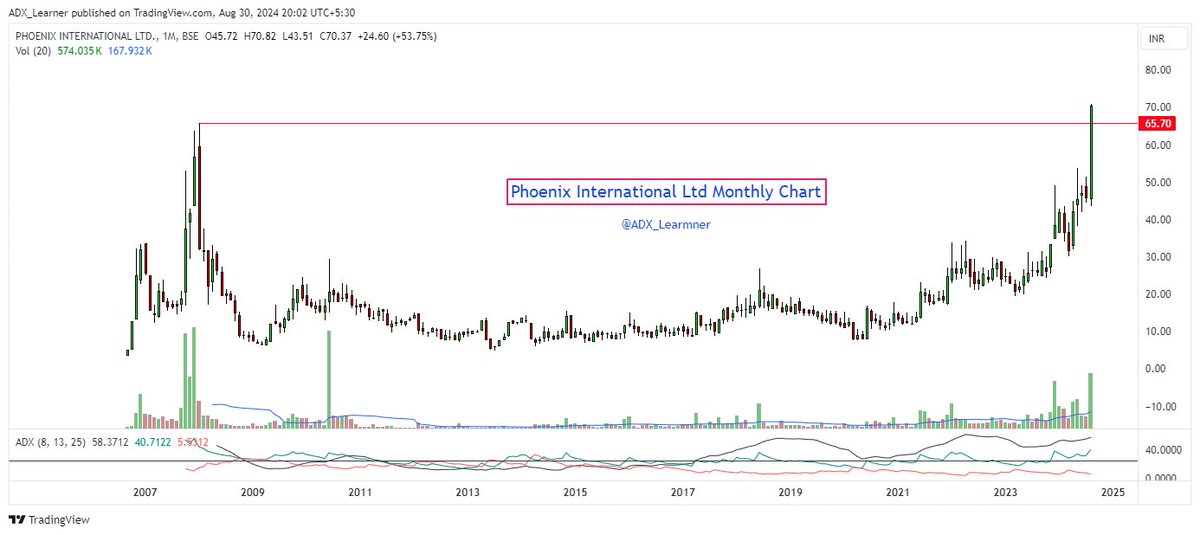This screenshot has width=1200, height=535.
Task: Click the 2011 label on time axis
Action: point(360,493)
